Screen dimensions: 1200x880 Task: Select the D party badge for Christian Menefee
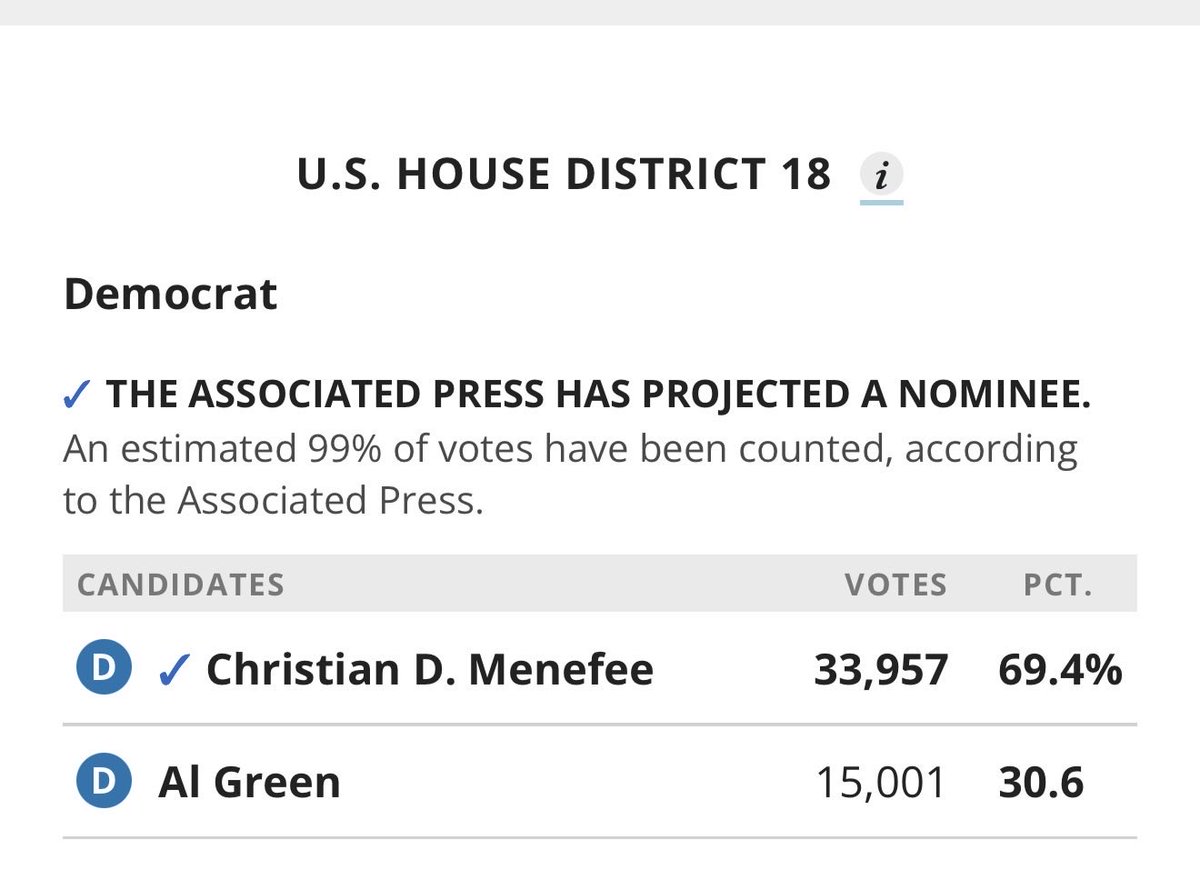tap(104, 669)
